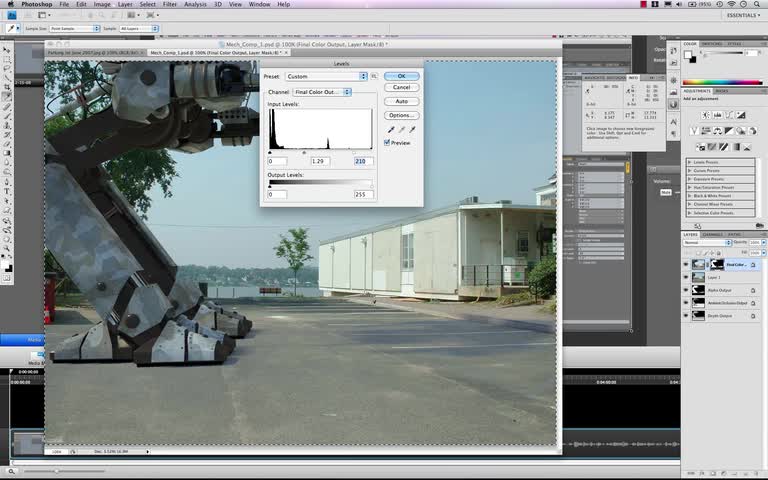768x480 pixels.
Task: Open the Essentials workspace switcher
Action: 743,16
